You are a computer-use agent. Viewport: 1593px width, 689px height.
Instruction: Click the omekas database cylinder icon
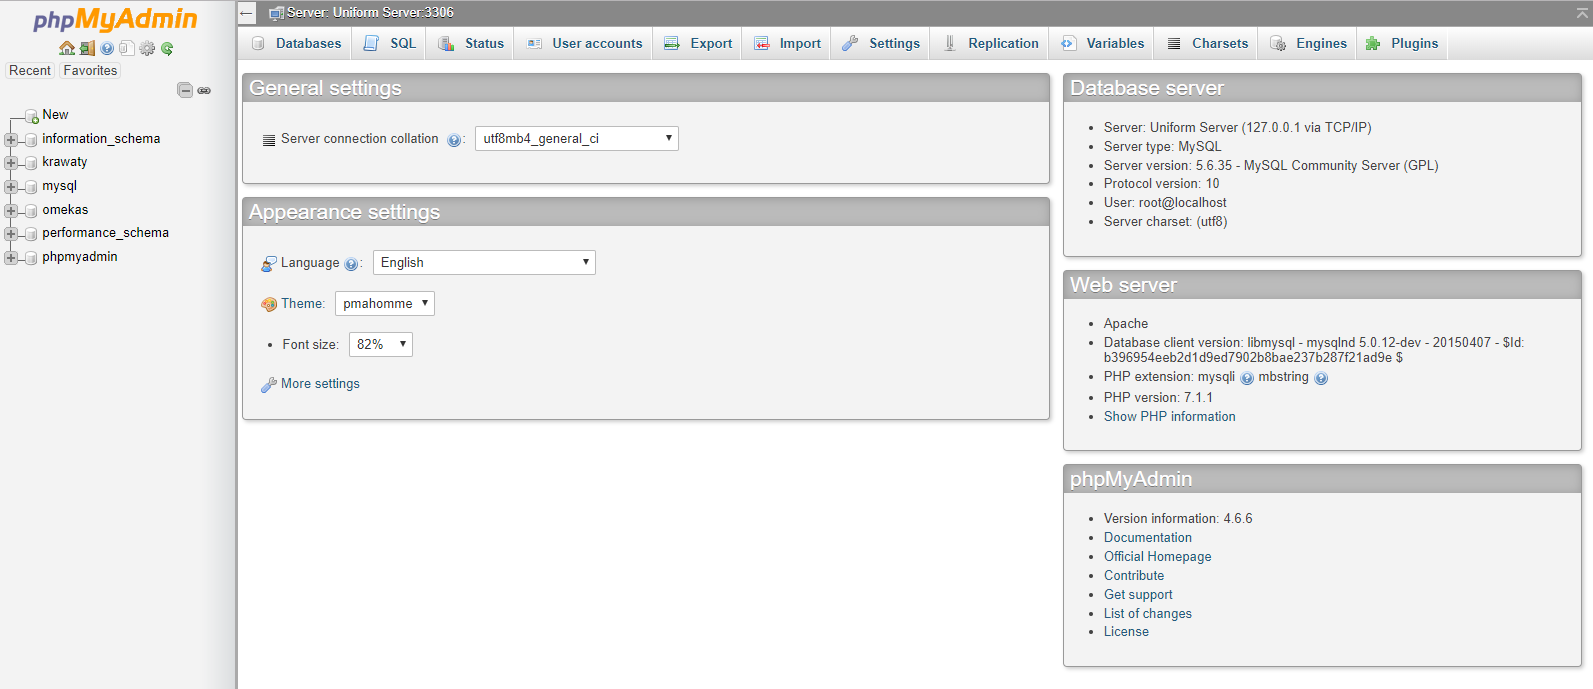pos(31,210)
